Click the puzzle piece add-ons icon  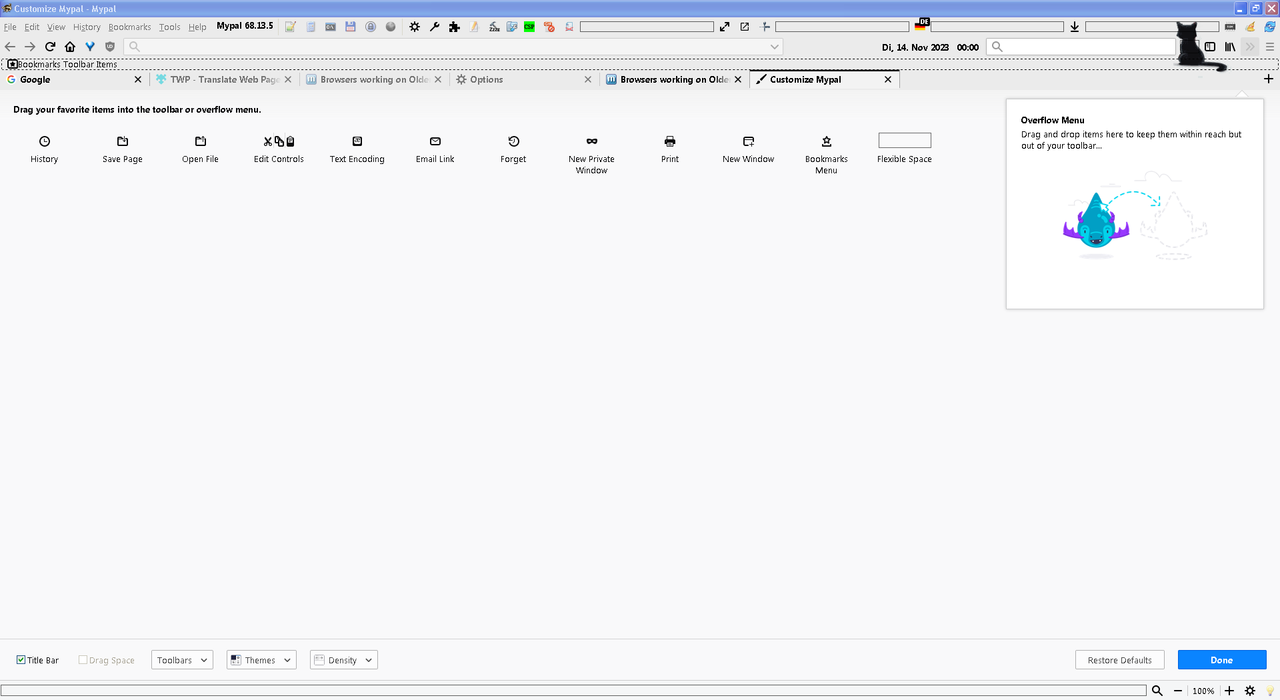click(x=454, y=27)
